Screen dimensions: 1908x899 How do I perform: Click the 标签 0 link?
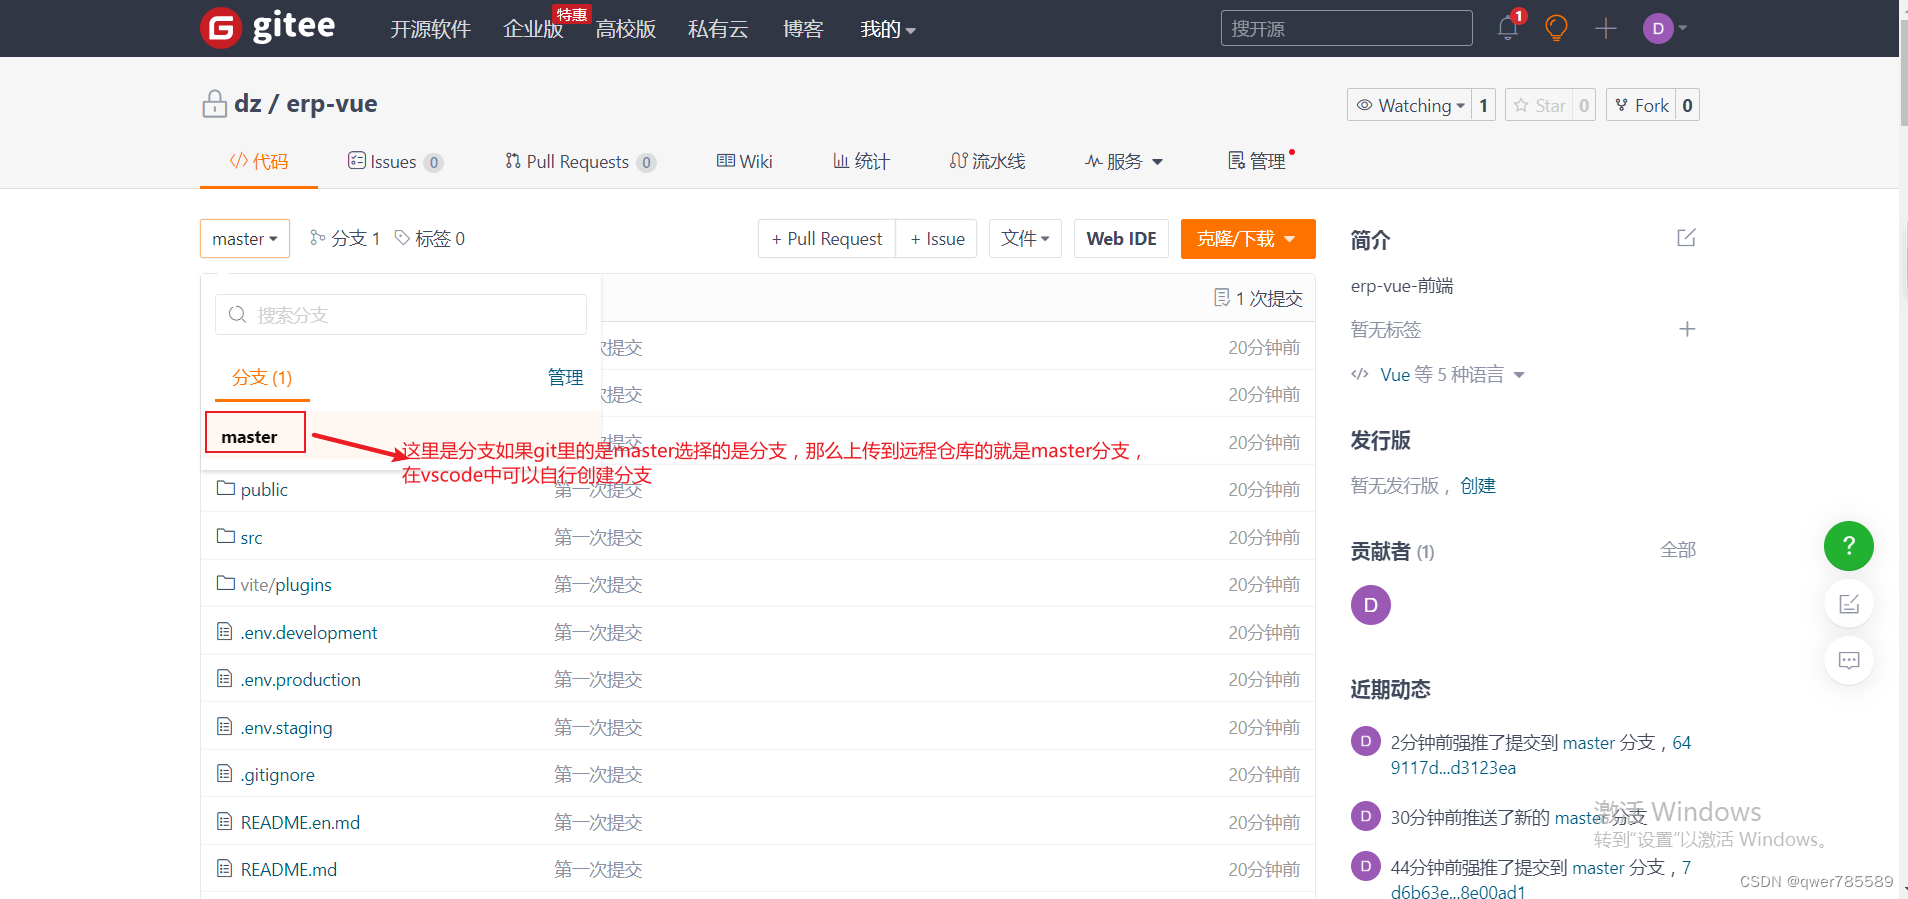tap(430, 238)
